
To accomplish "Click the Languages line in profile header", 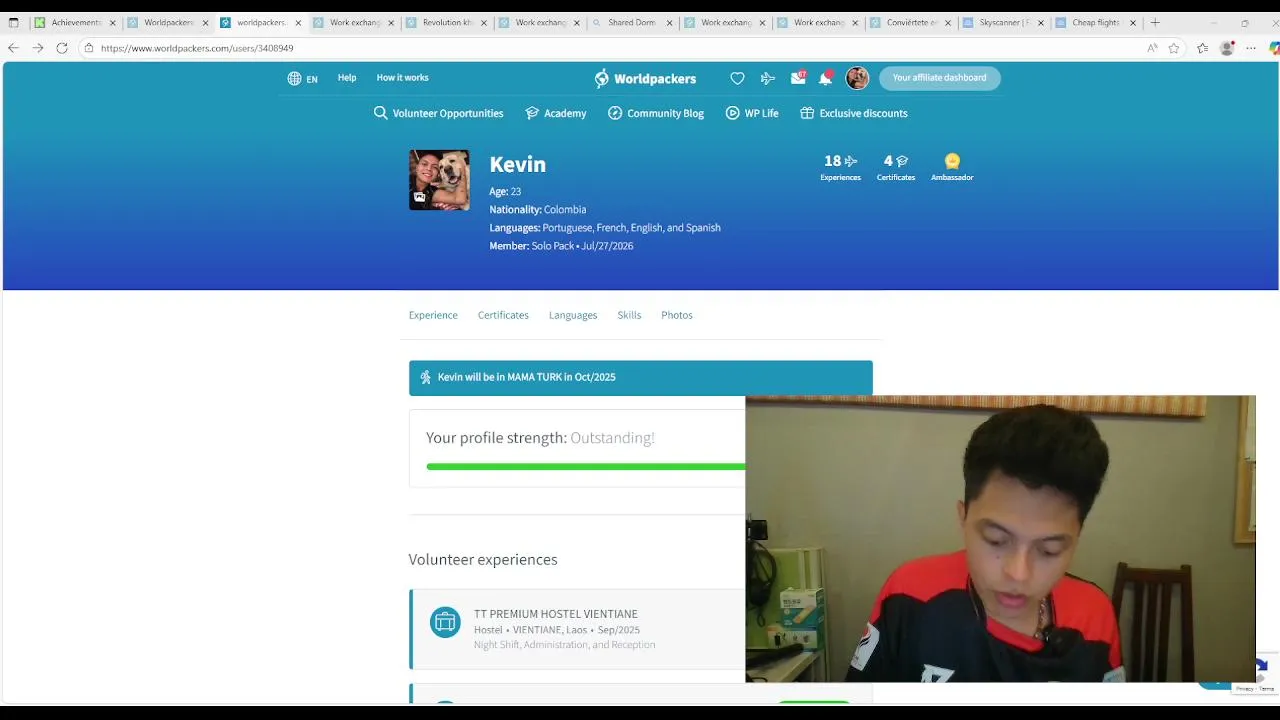I will click(x=605, y=228).
